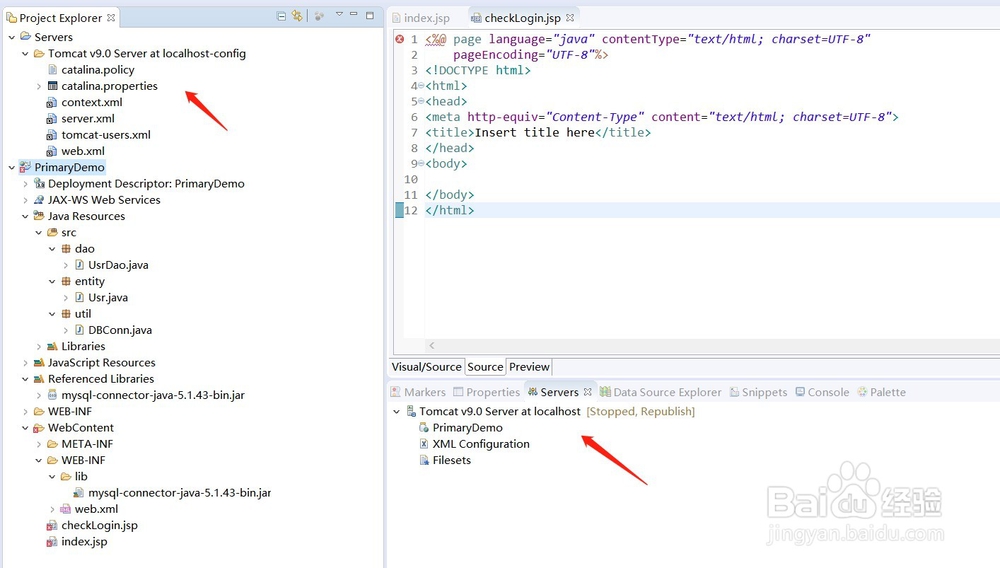
Task: Click the util package icon
Action: click(x=66, y=314)
